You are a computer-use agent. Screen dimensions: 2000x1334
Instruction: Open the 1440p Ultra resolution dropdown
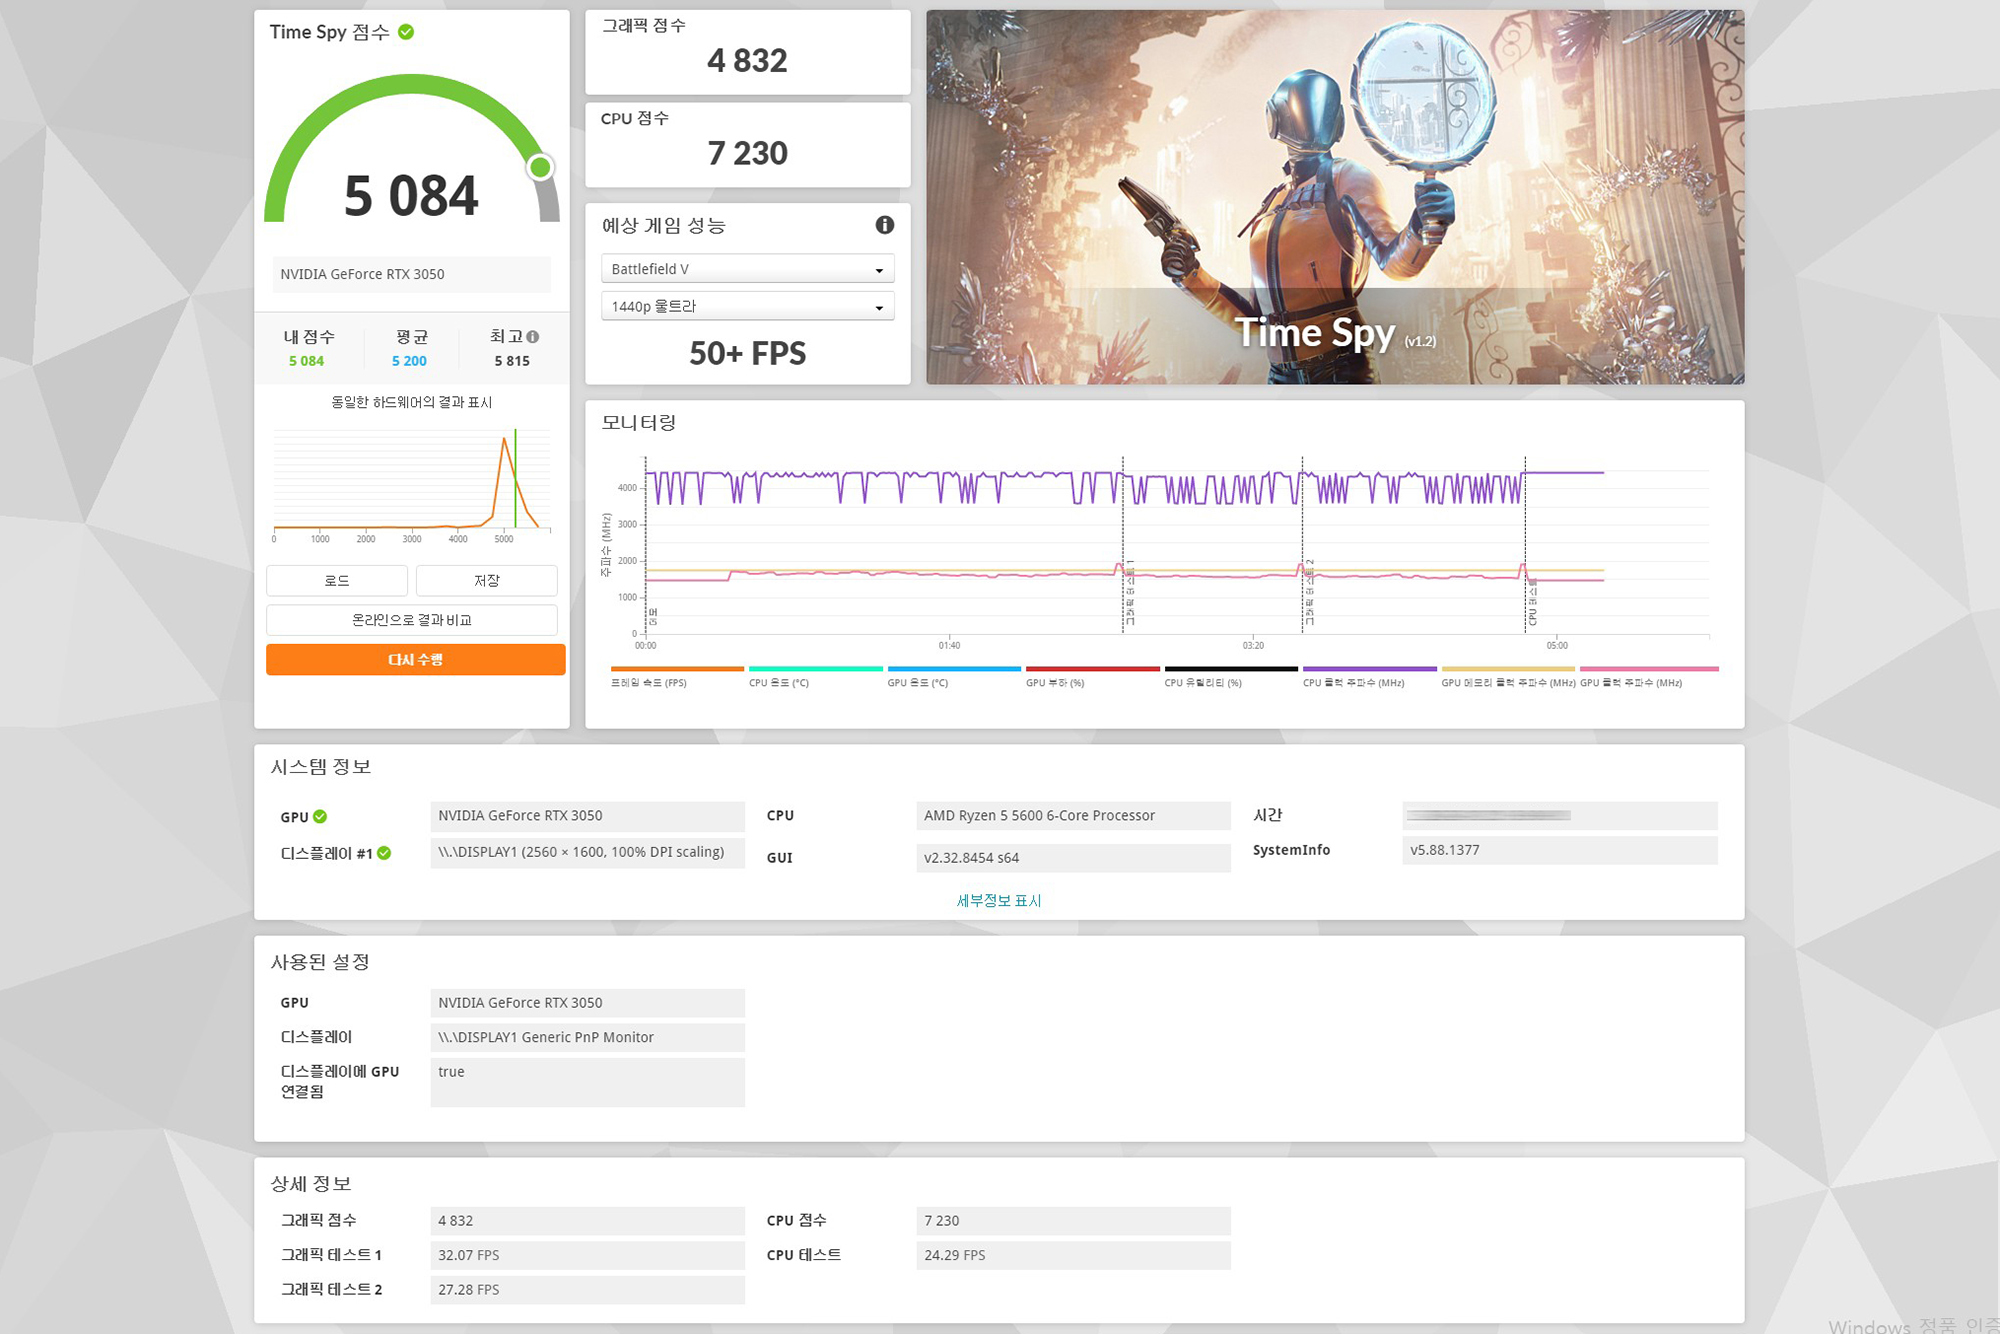click(747, 306)
